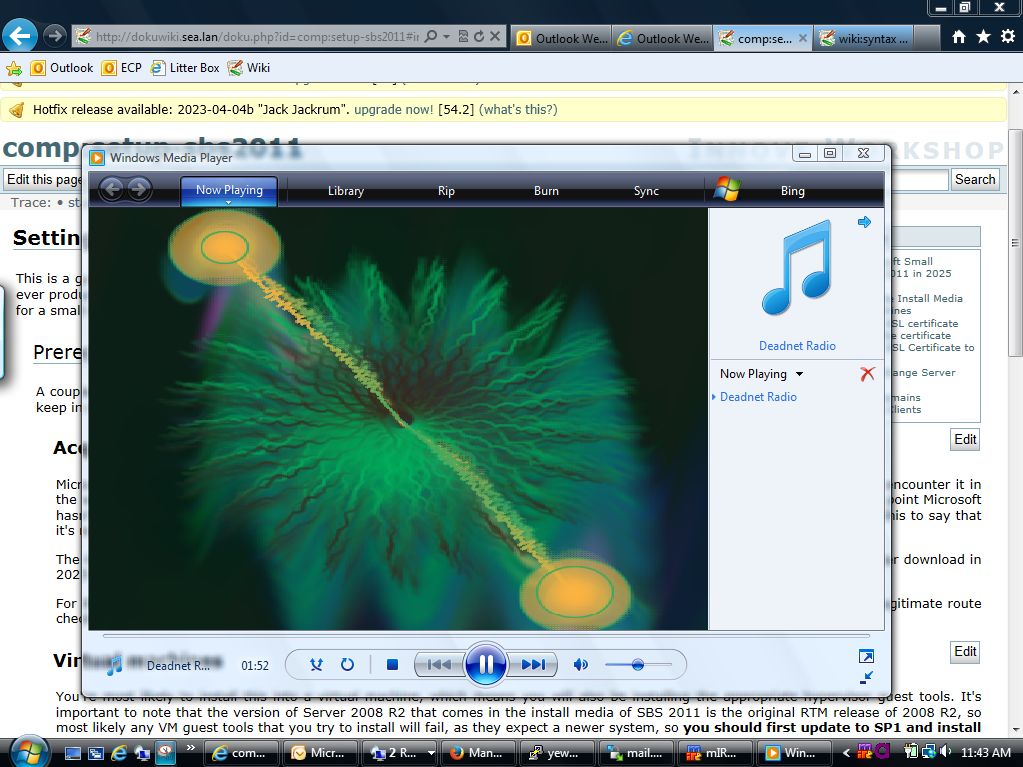
Task: Pause playback in Windows Media Player
Action: (x=485, y=664)
